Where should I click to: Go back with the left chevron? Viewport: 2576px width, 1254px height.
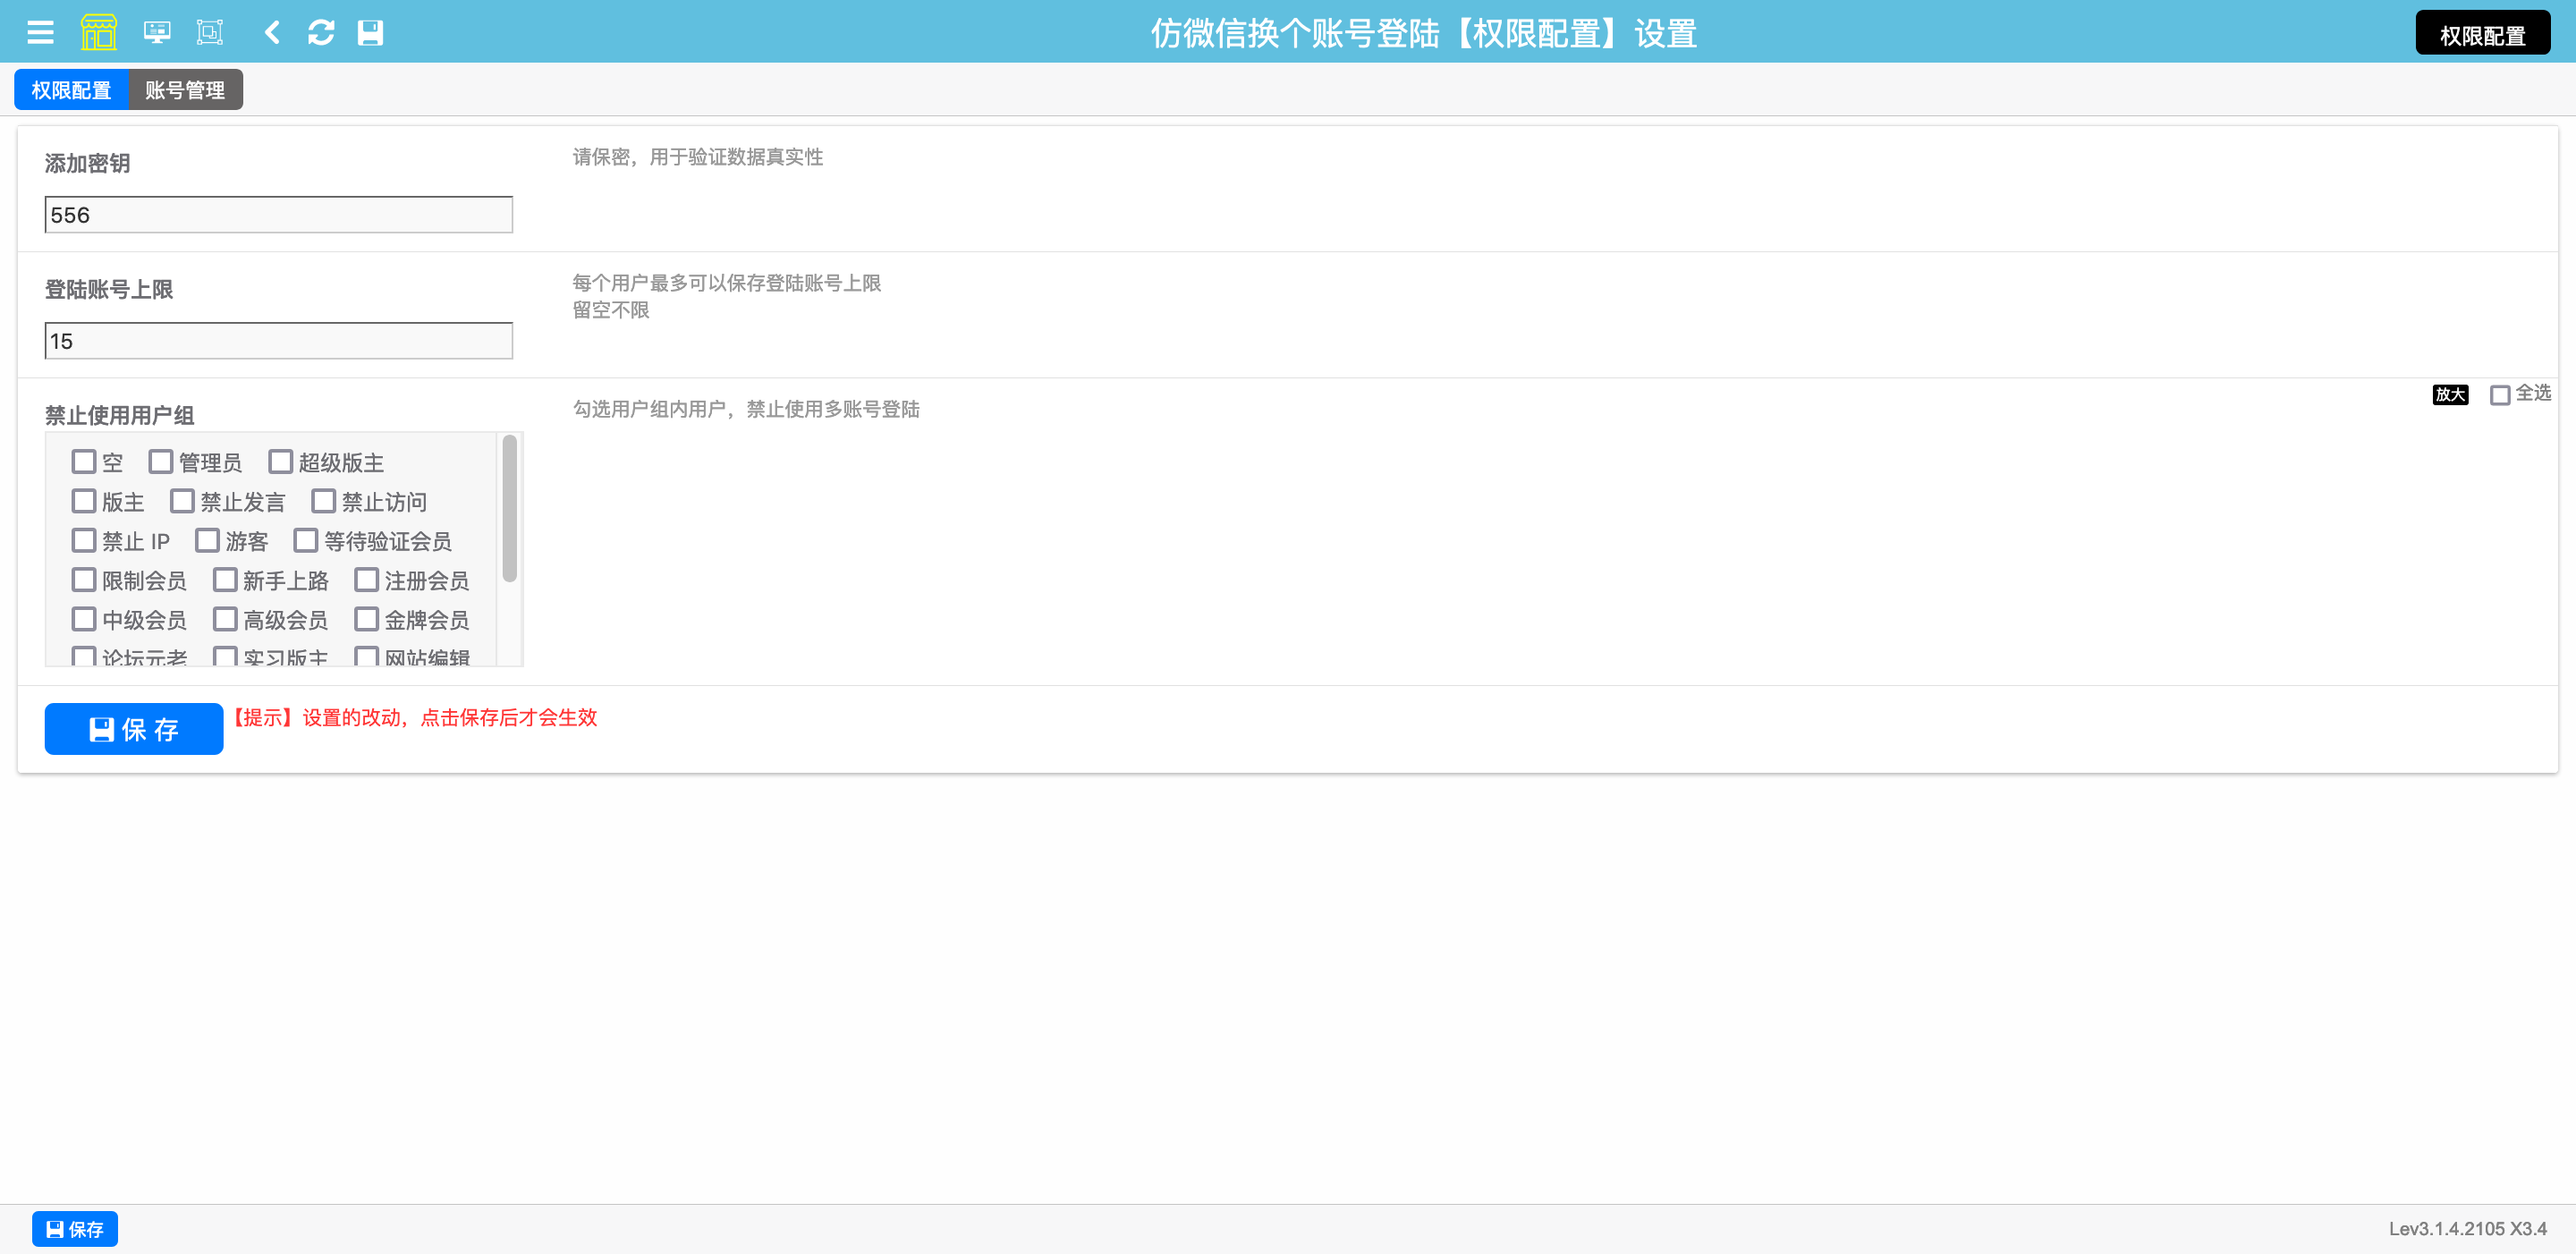click(271, 33)
